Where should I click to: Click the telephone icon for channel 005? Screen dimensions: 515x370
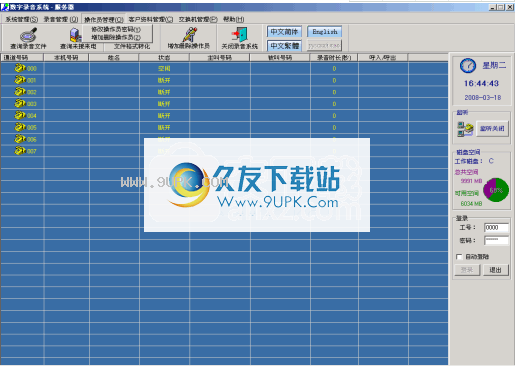(20, 127)
